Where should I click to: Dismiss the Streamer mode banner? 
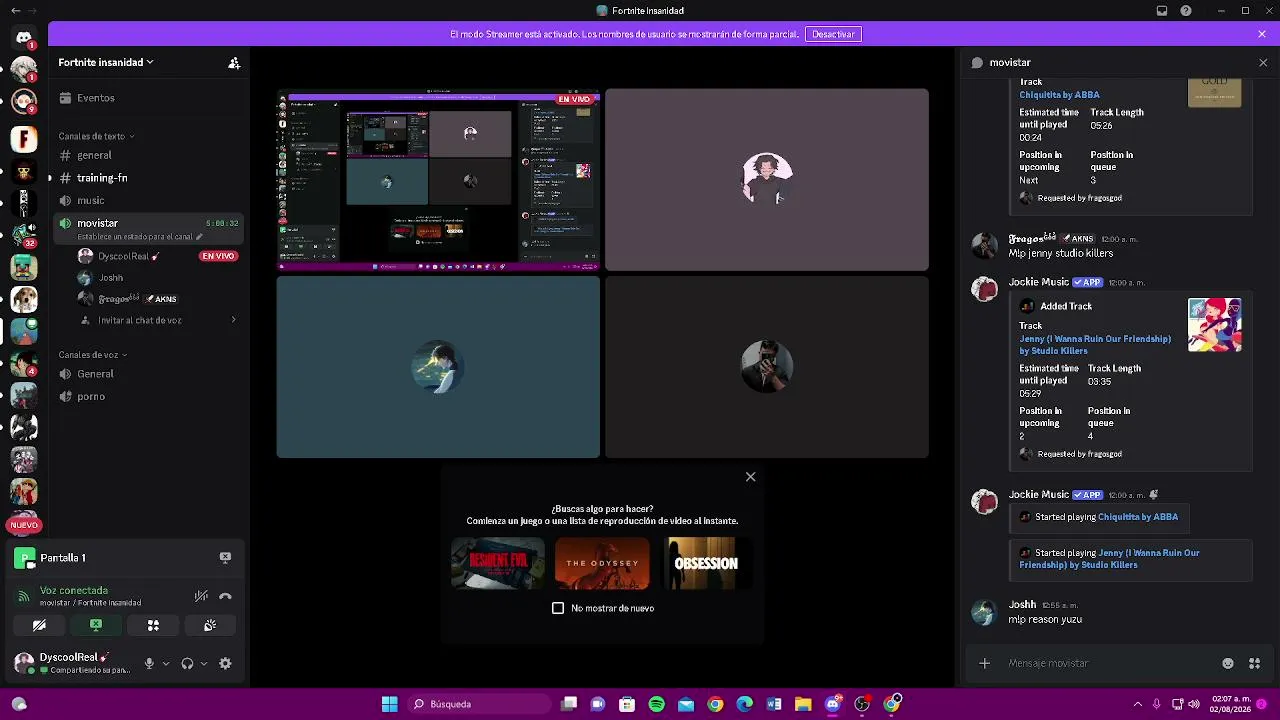(1262, 34)
